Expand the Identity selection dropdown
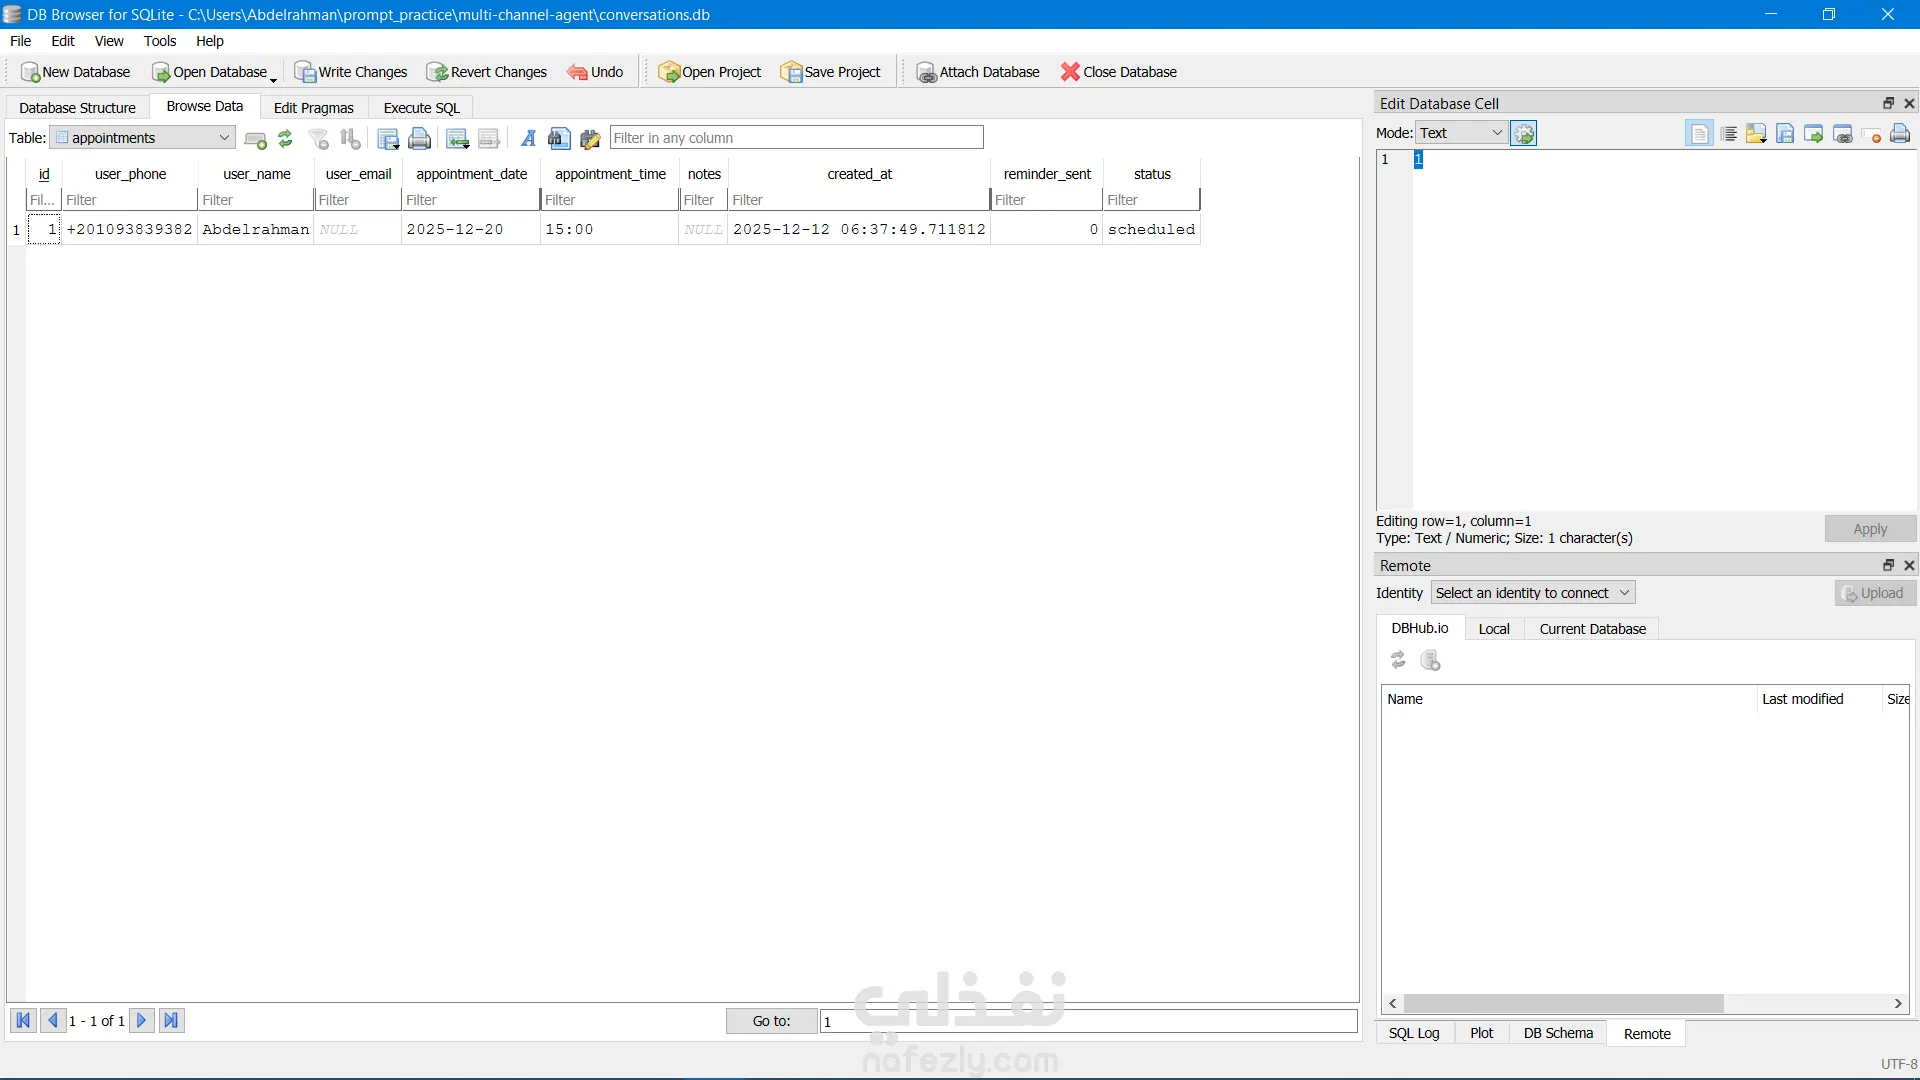The width and height of the screenshot is (1920, 1080). click(1533, 593)
